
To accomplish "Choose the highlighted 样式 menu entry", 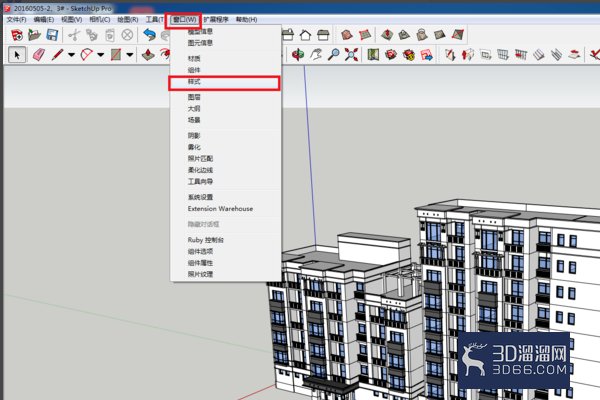I will 224,83.
